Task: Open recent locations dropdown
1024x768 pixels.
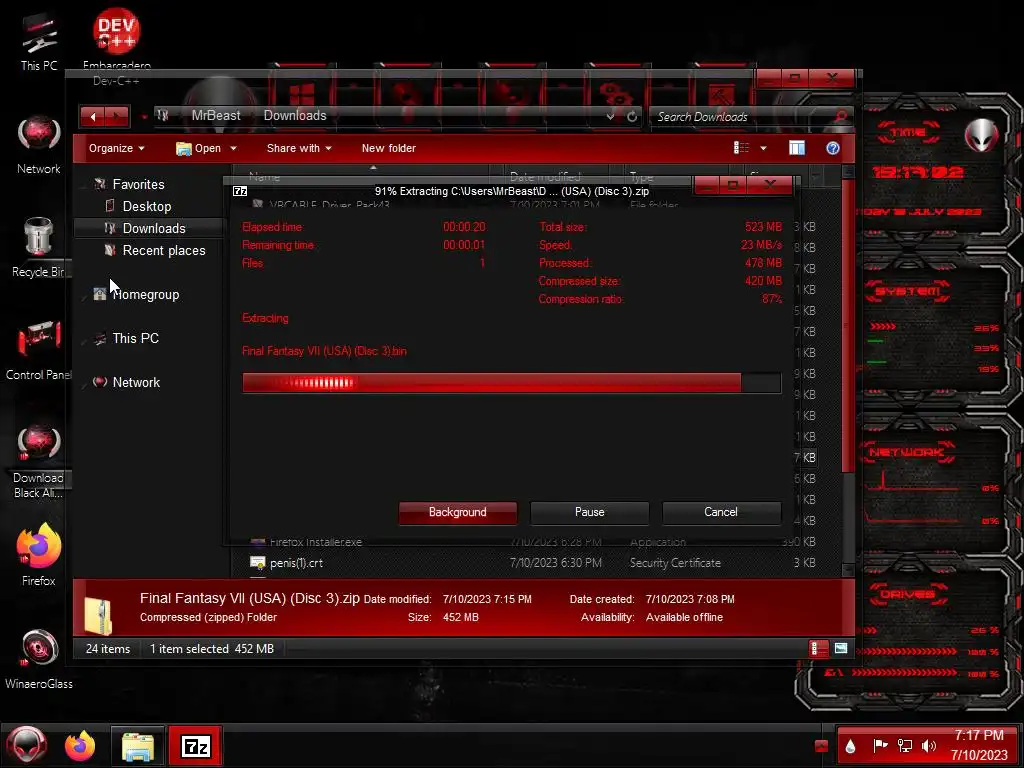Action: coord(144,118)
